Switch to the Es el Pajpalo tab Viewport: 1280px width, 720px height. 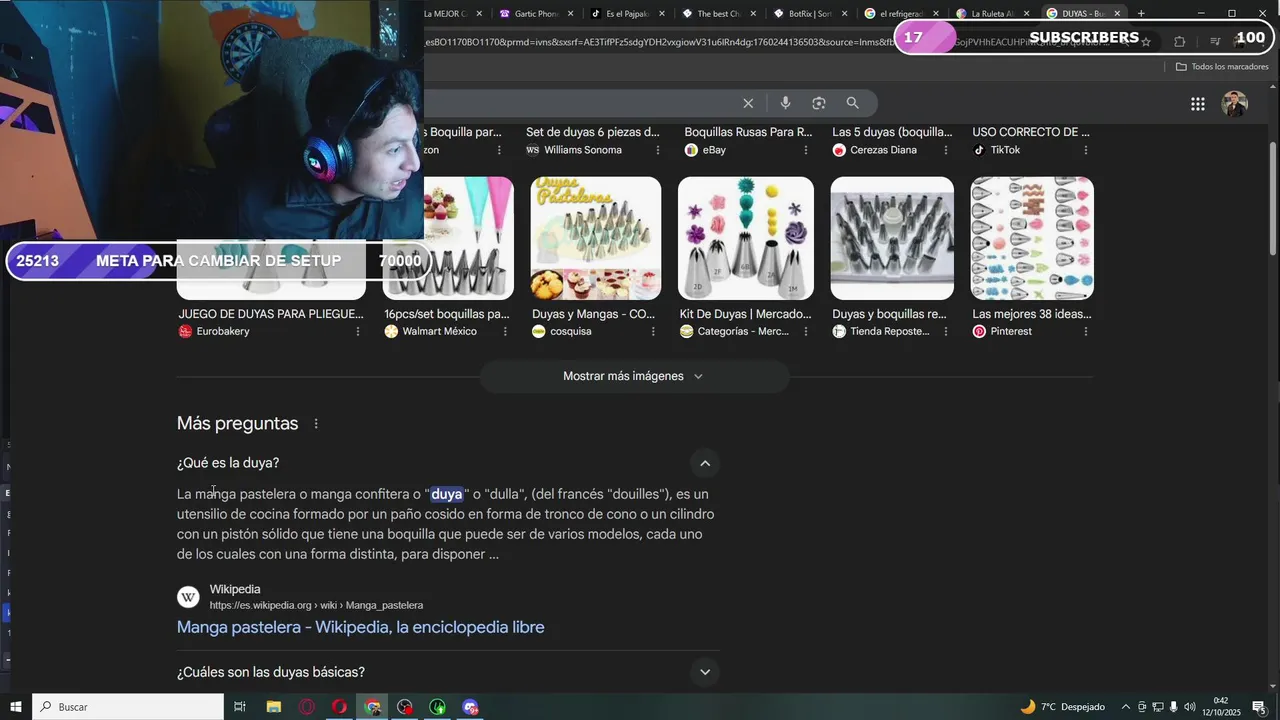627,13
